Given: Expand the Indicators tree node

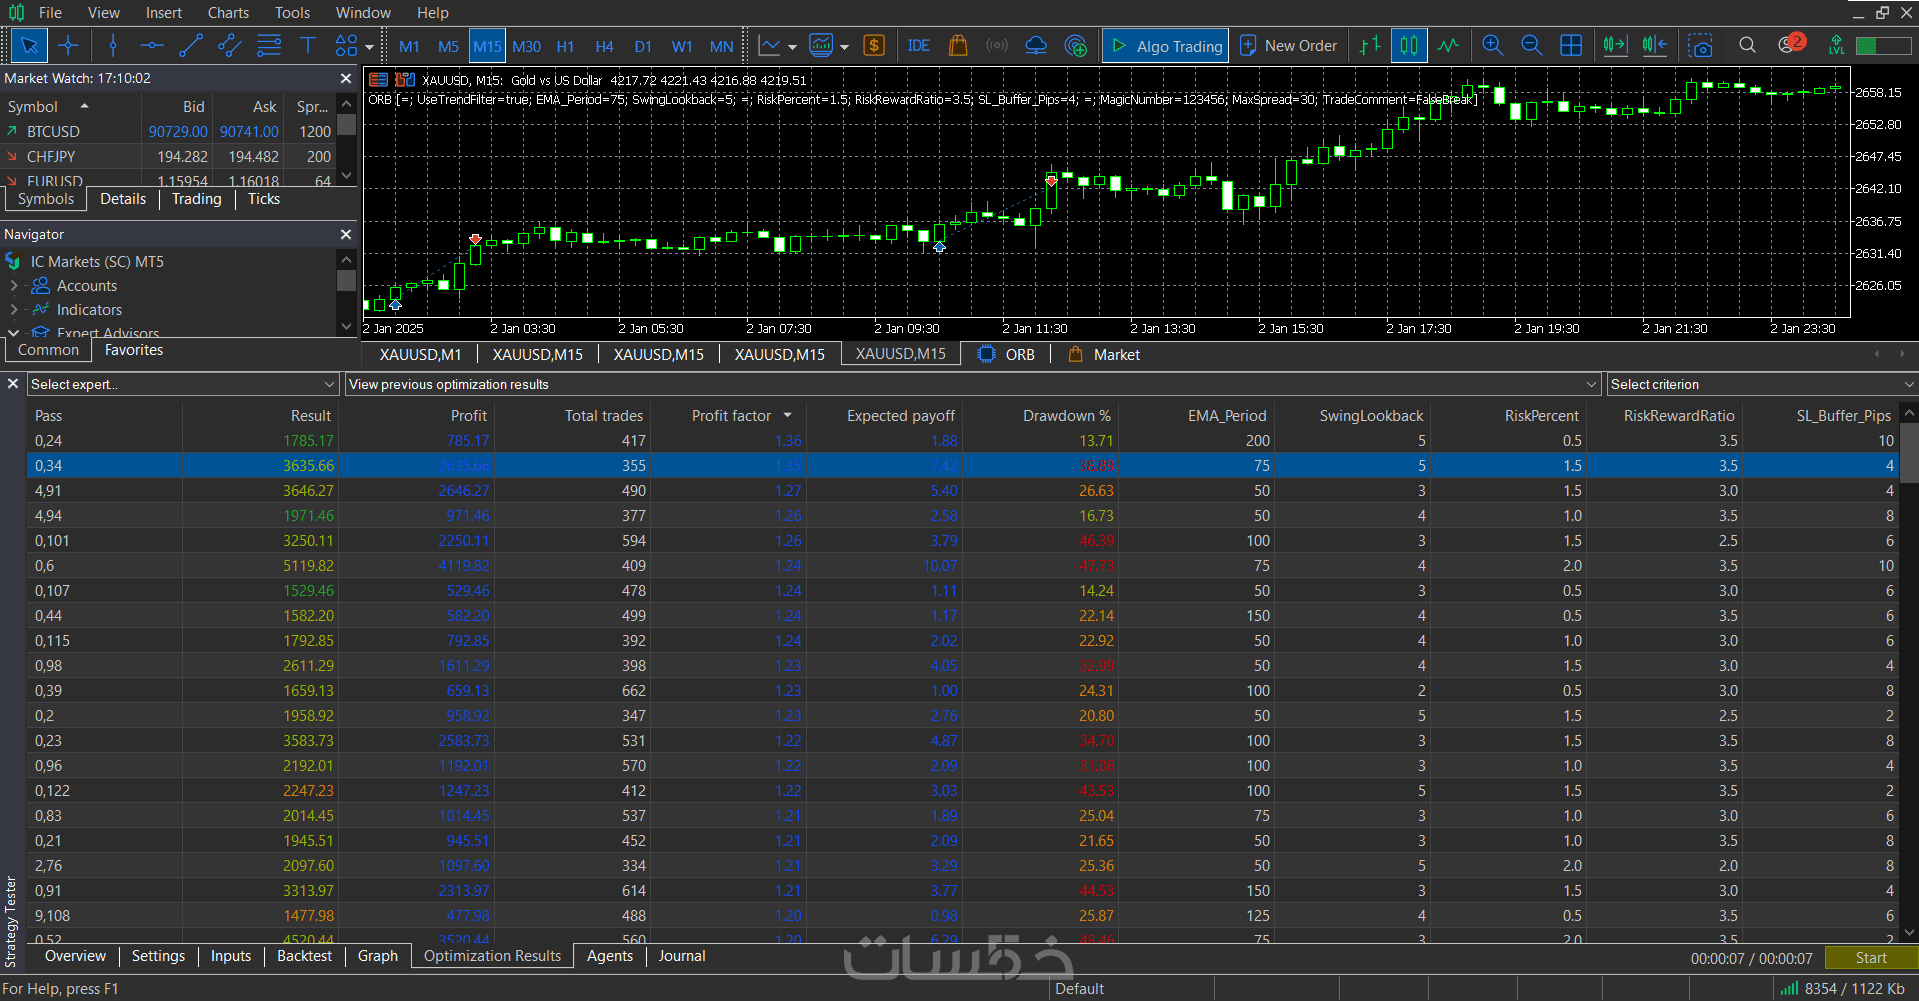Looking at the screenshot, I should click(x=14, y=310).
